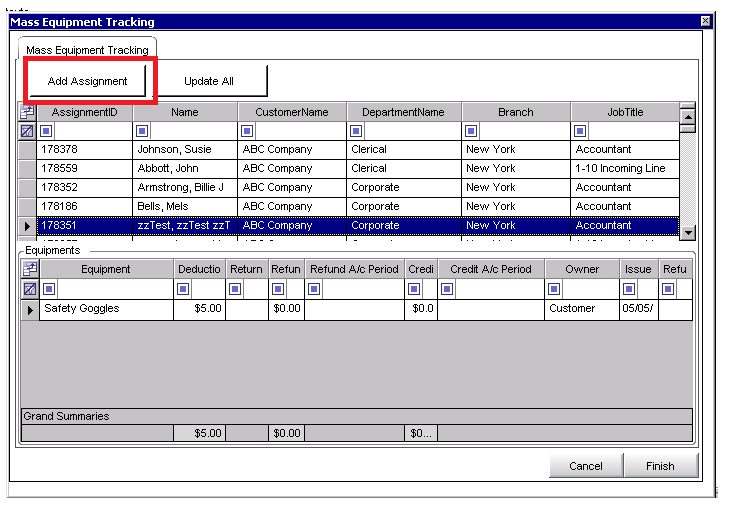Click Grand Summaries bar

(357, 416)
